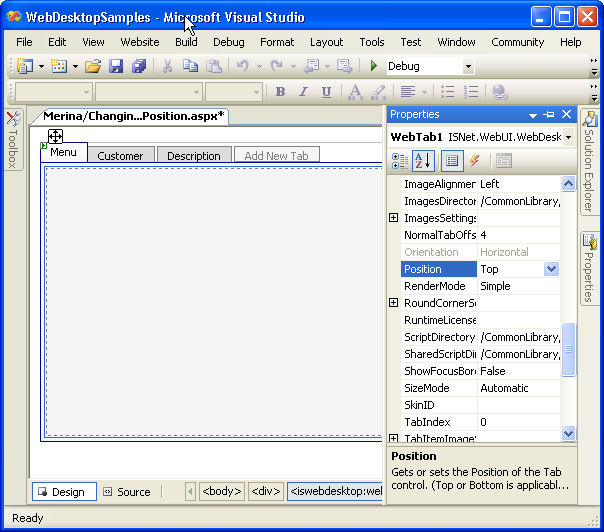Click the Save icon in the toolbar
This screenshot has height=532, width=604.
(116, 67)
